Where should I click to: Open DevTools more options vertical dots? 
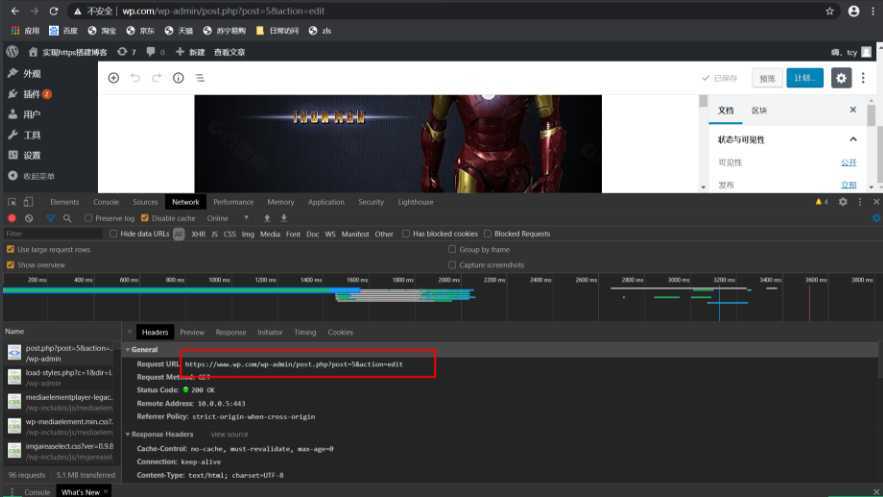(860, 202)
